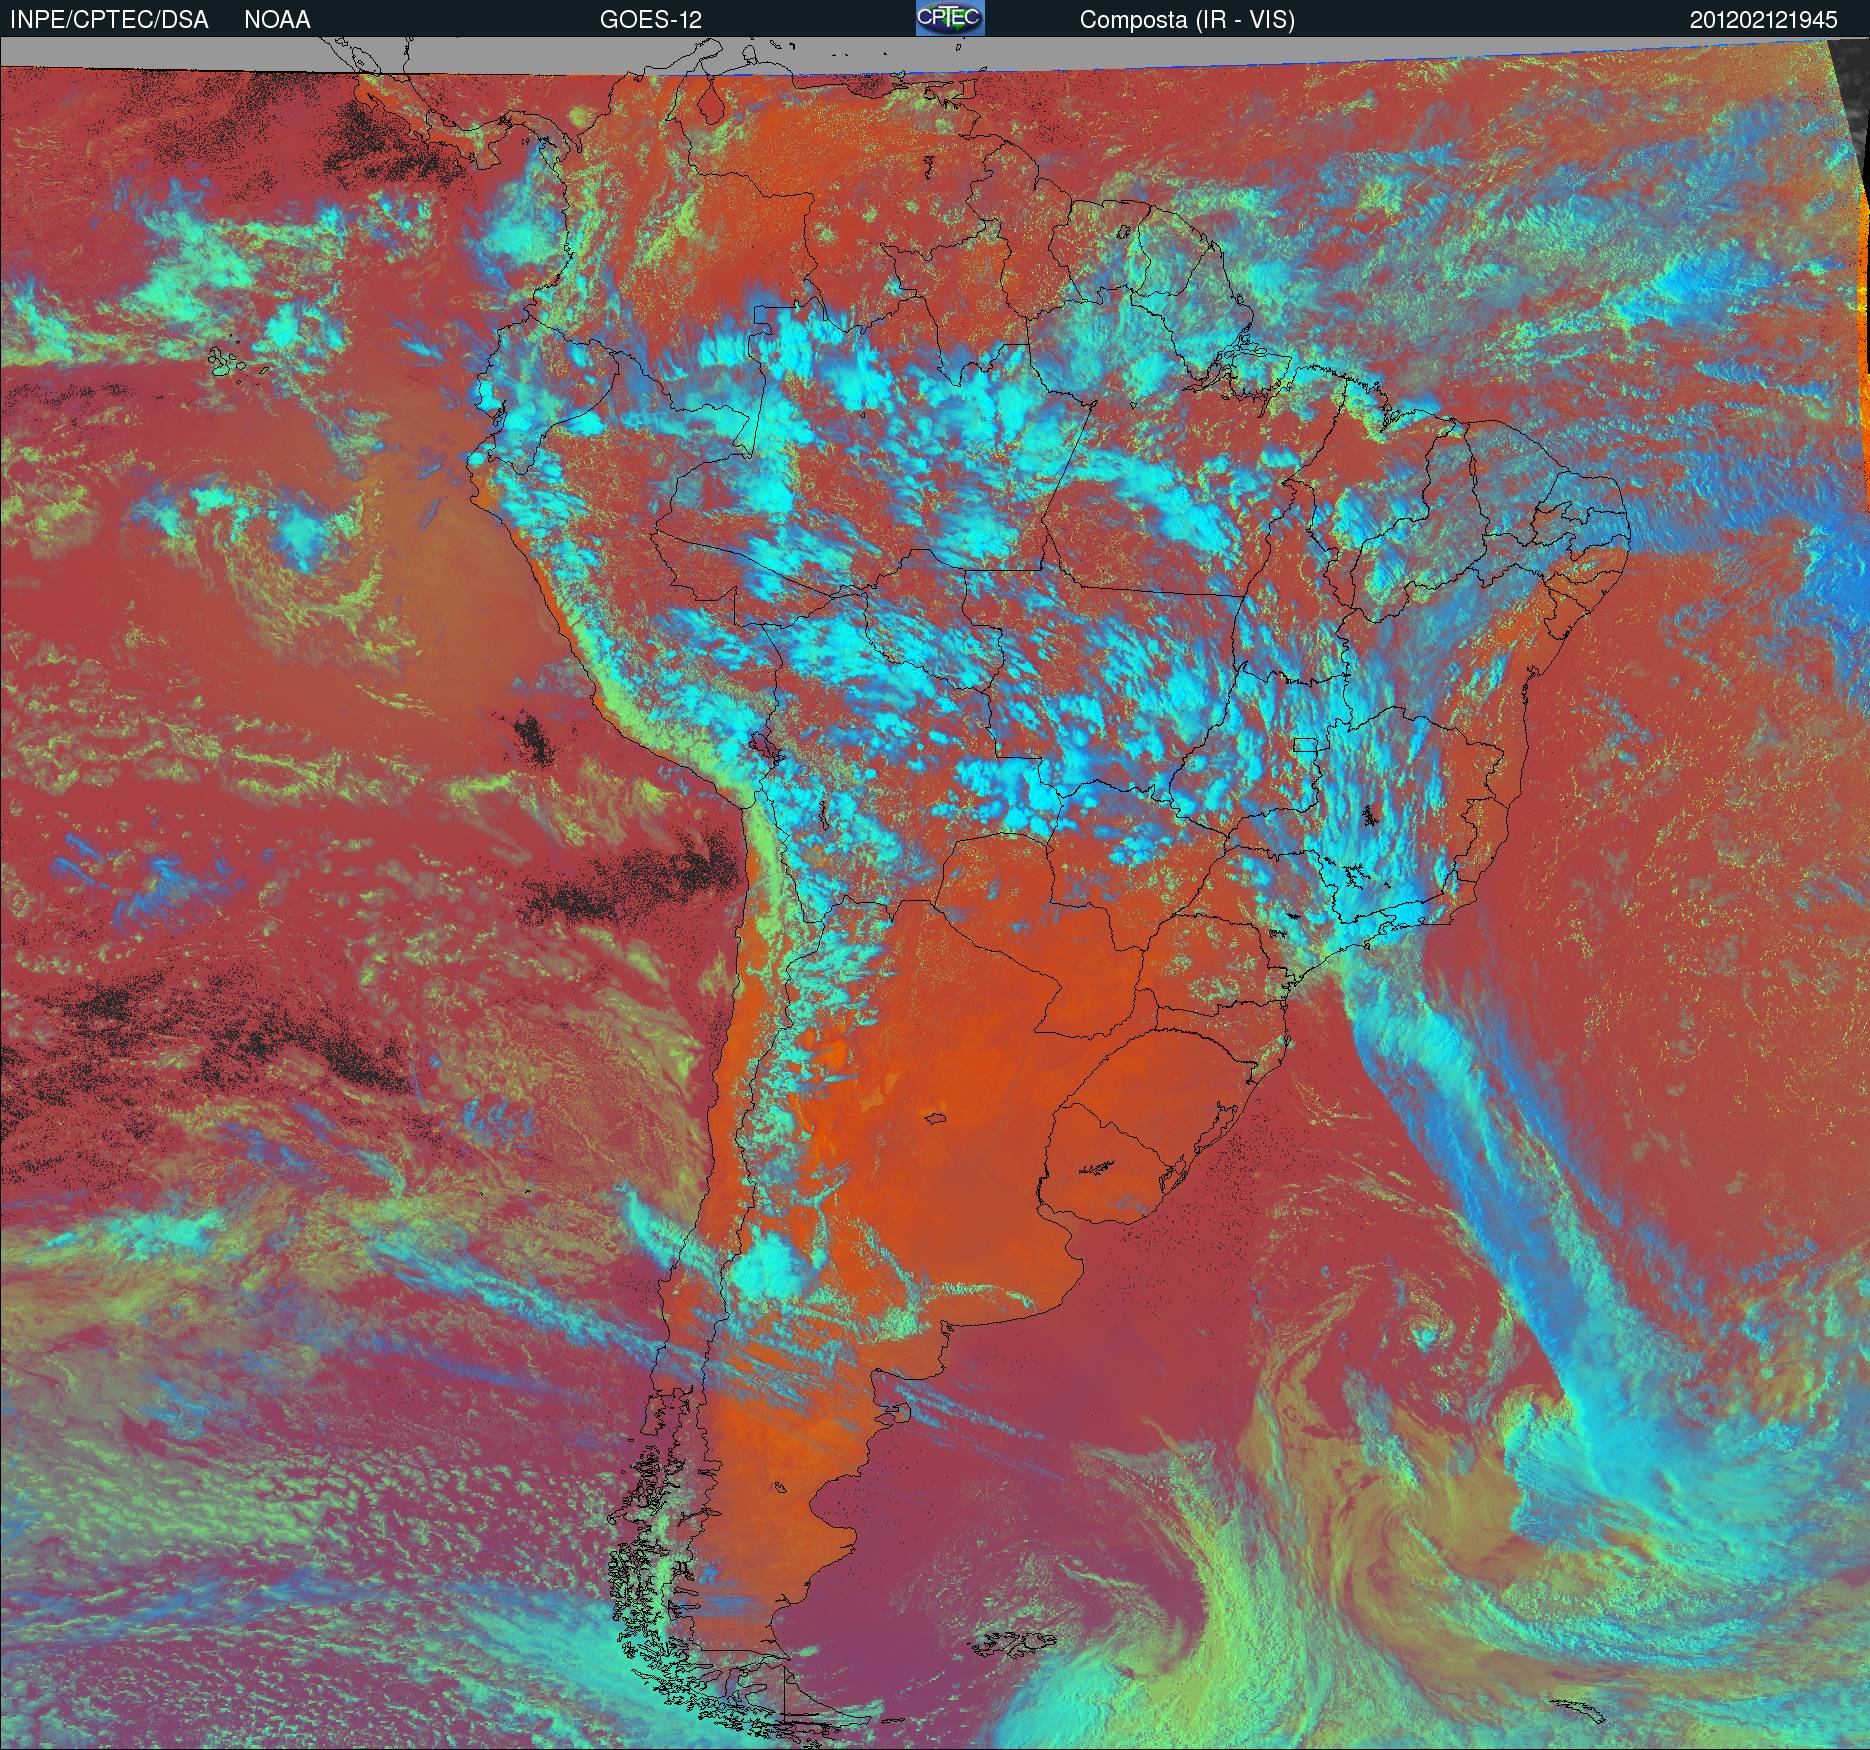Click the 201202121945 timestamp
1870x1750 pixels.
pos(1764,19)
